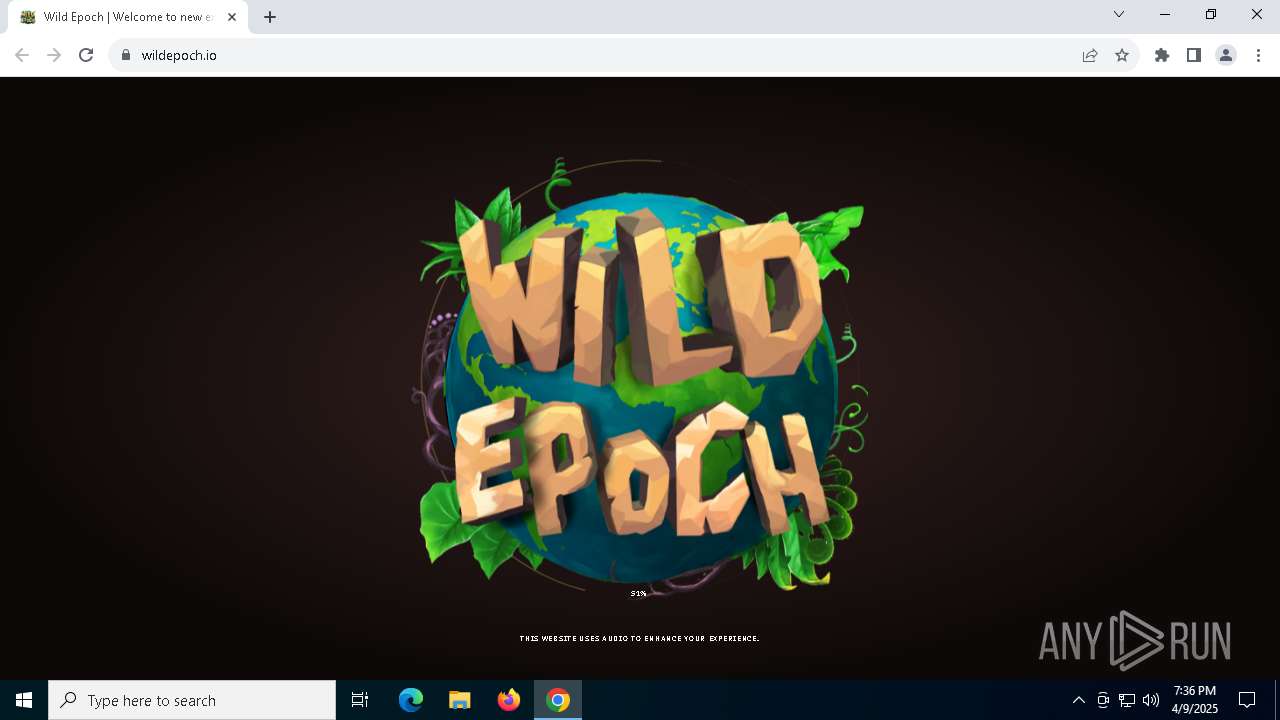
Task: Click the Show desktop sliver
Action: click(x=1277, y=700)
